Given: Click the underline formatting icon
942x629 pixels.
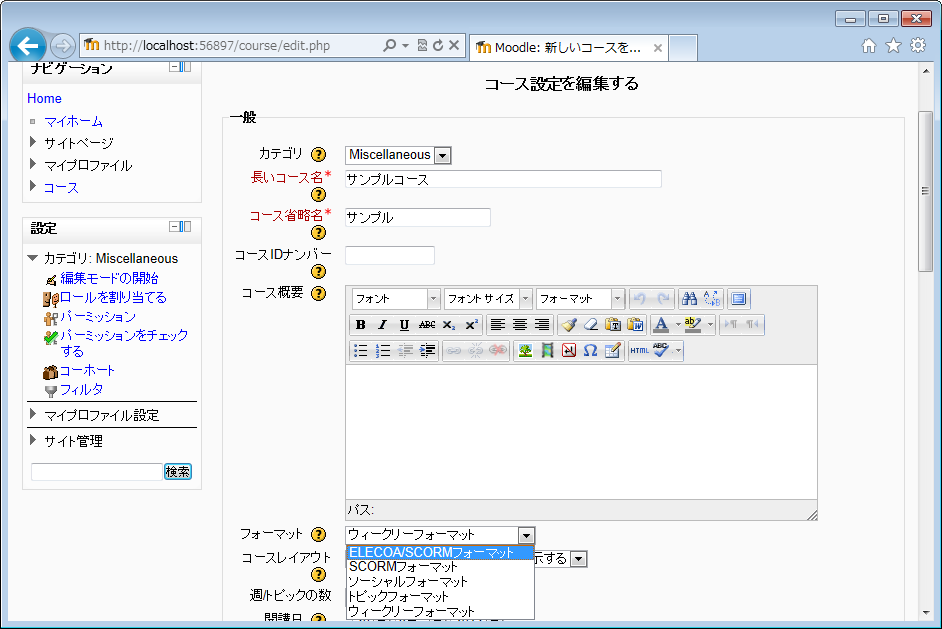Looking at the screenshot, I should pos(404,325).
